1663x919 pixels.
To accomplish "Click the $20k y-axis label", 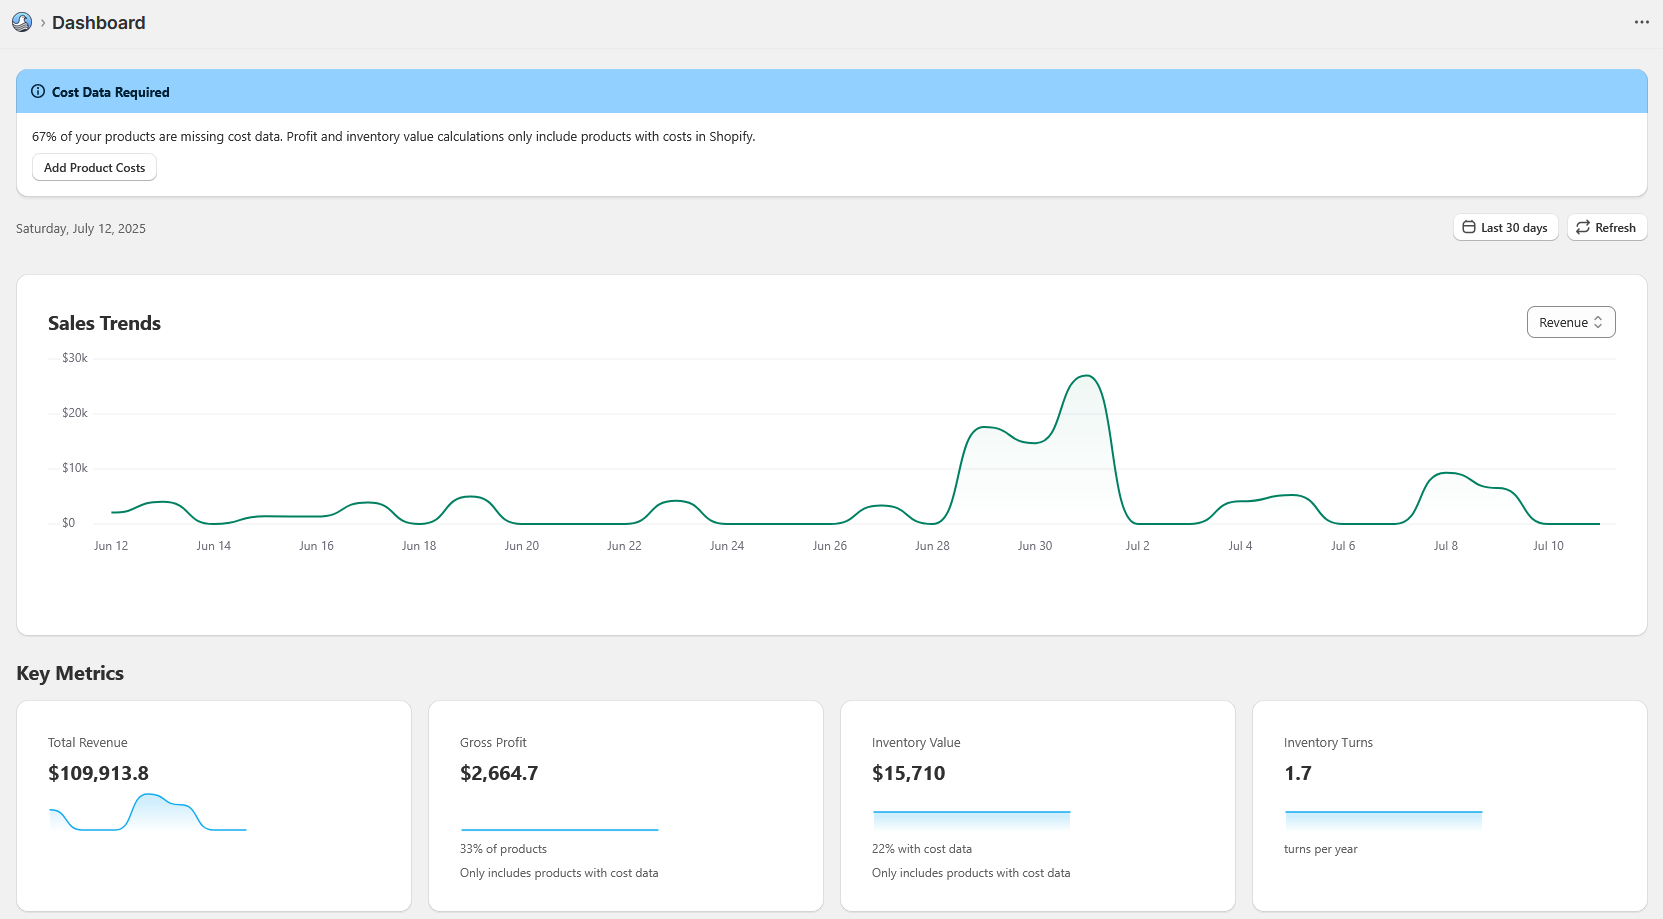I will 75,413.
